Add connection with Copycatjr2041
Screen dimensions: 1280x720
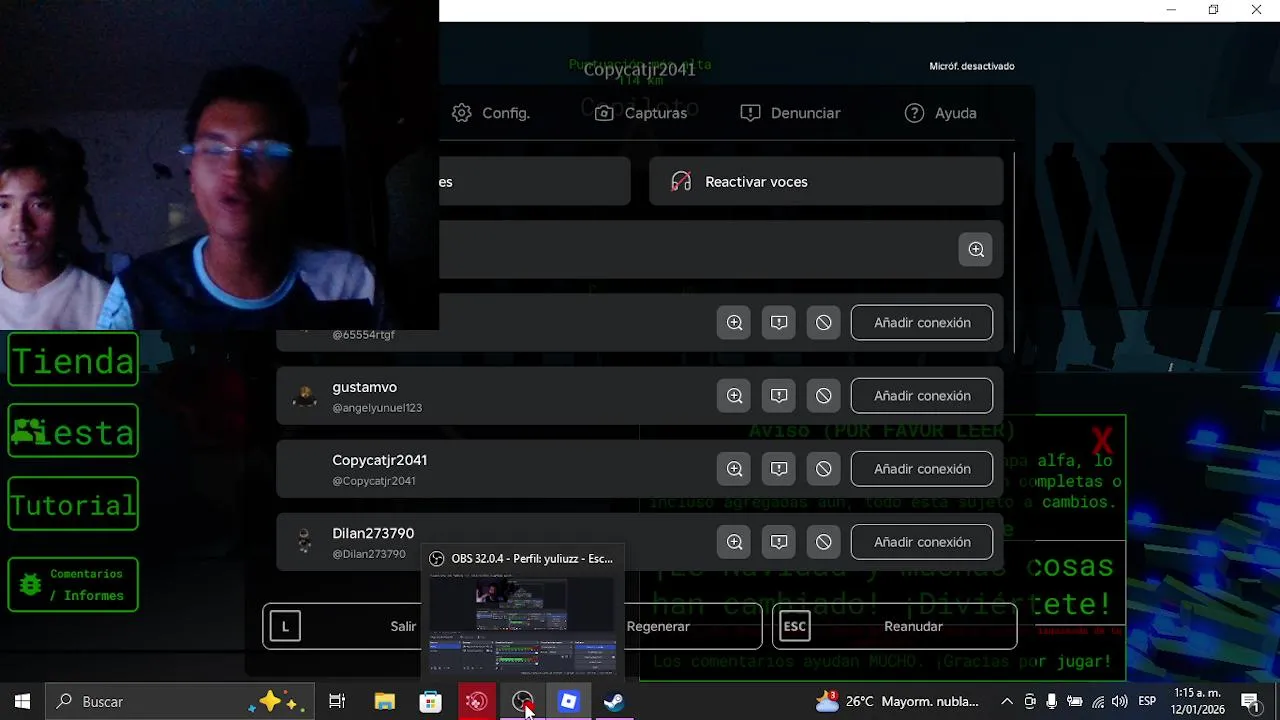[922, 469]
